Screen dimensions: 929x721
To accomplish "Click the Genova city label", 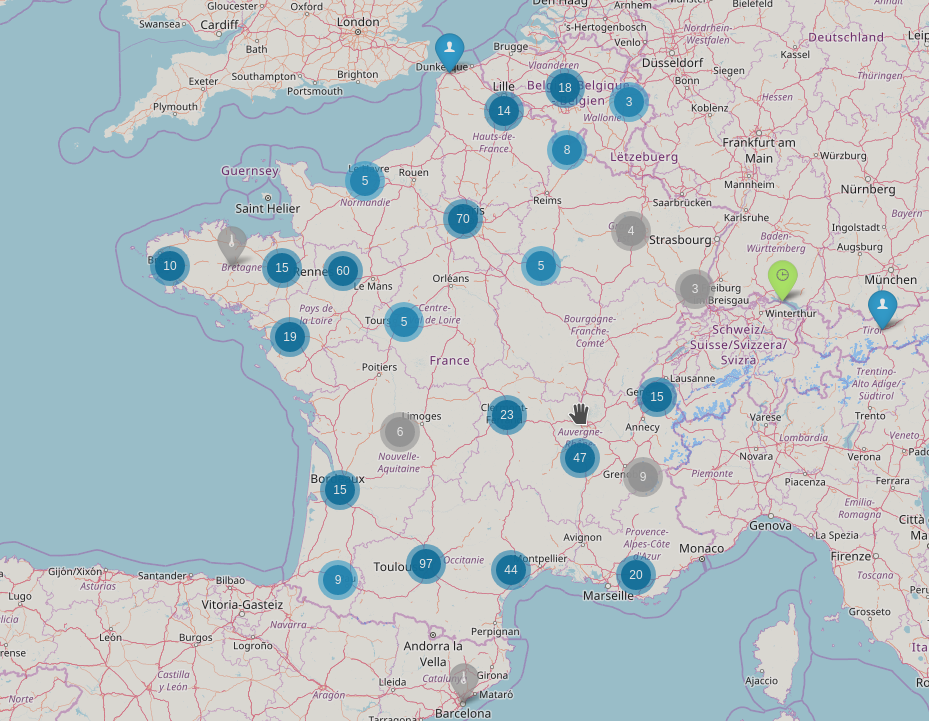I will pos(770,525).
